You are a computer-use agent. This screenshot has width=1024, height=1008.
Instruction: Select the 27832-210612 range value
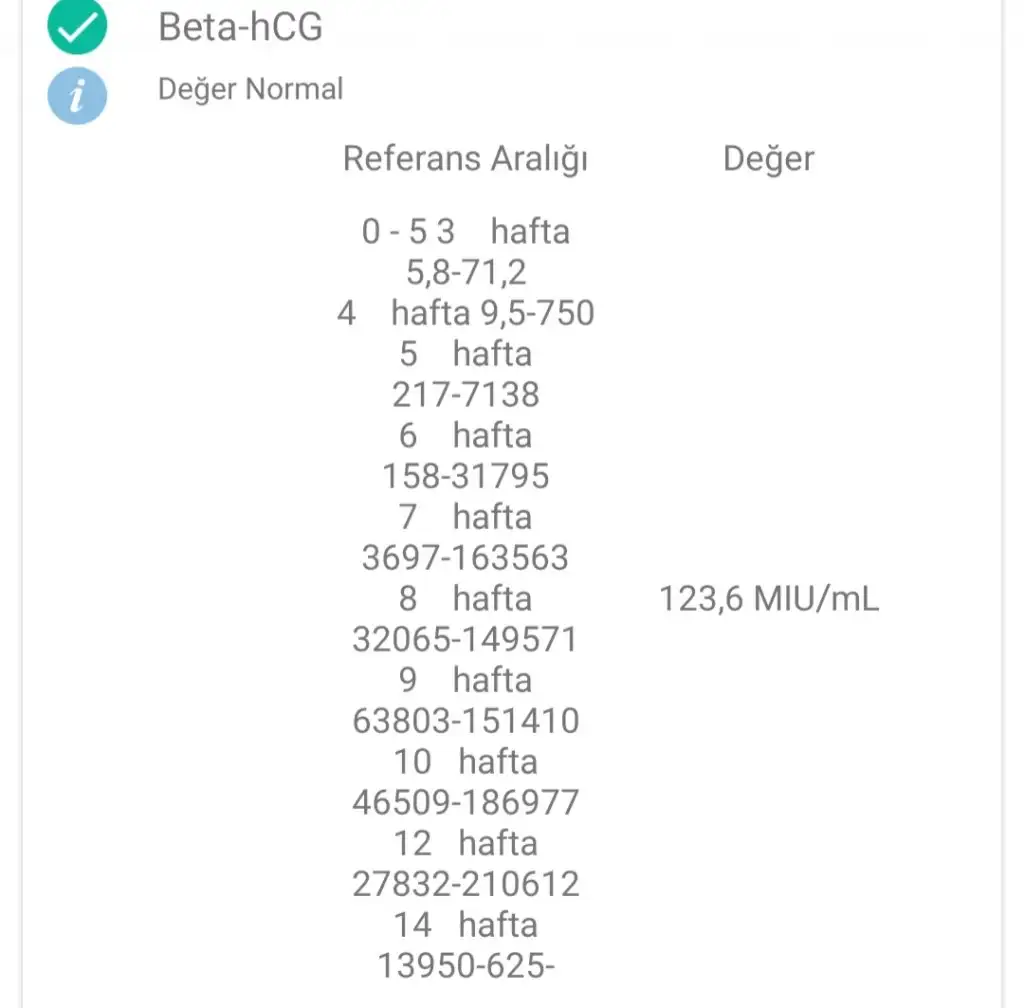tap(466, 884)
